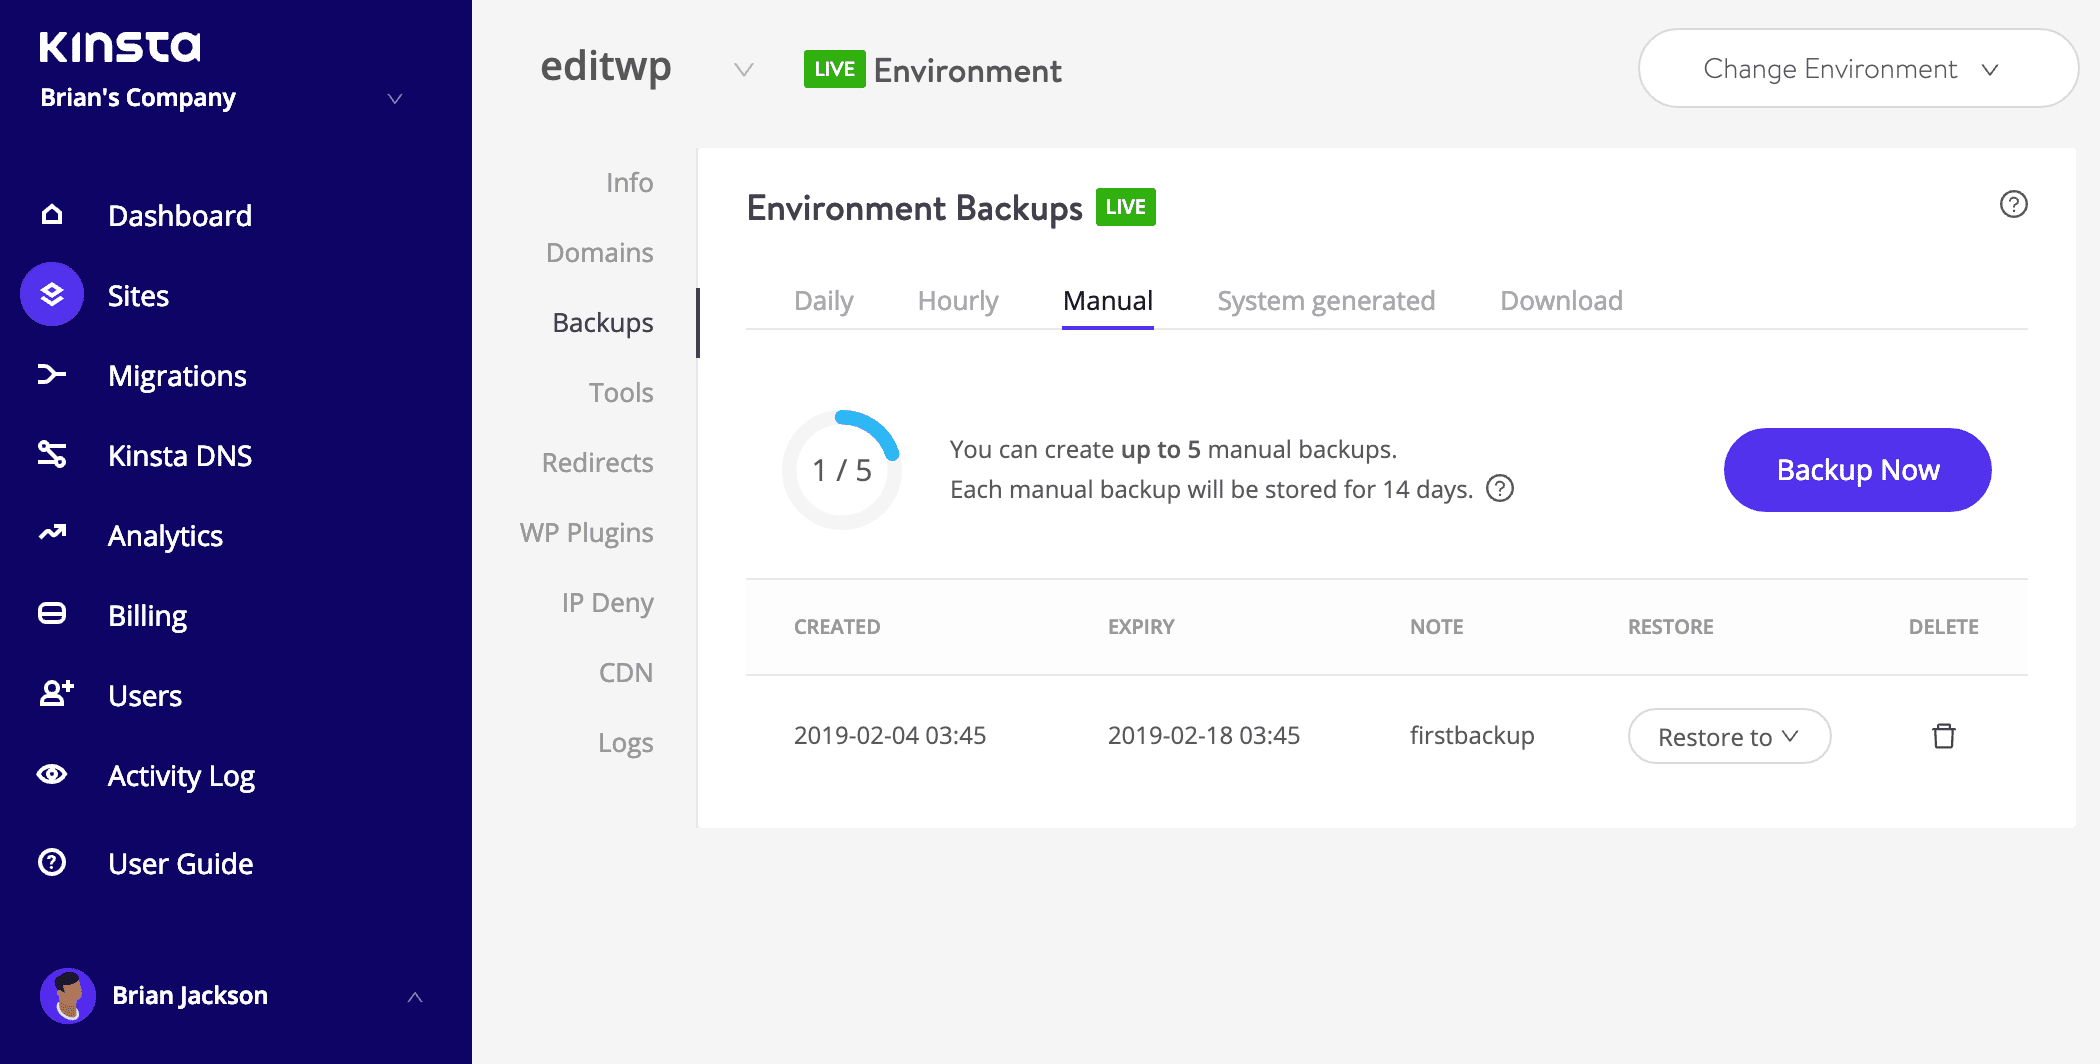Switch to the Hourly backups tab
Image resolution: width=2100 pixels, height=1064 pixels.
[x=958, y=301]
